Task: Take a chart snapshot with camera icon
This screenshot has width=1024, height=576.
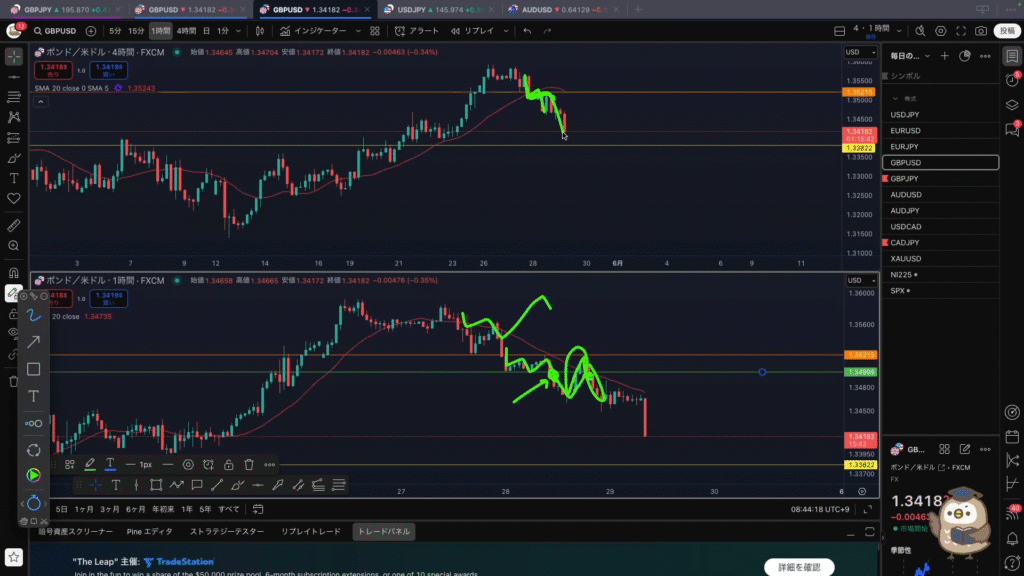Action: (981, 31)
